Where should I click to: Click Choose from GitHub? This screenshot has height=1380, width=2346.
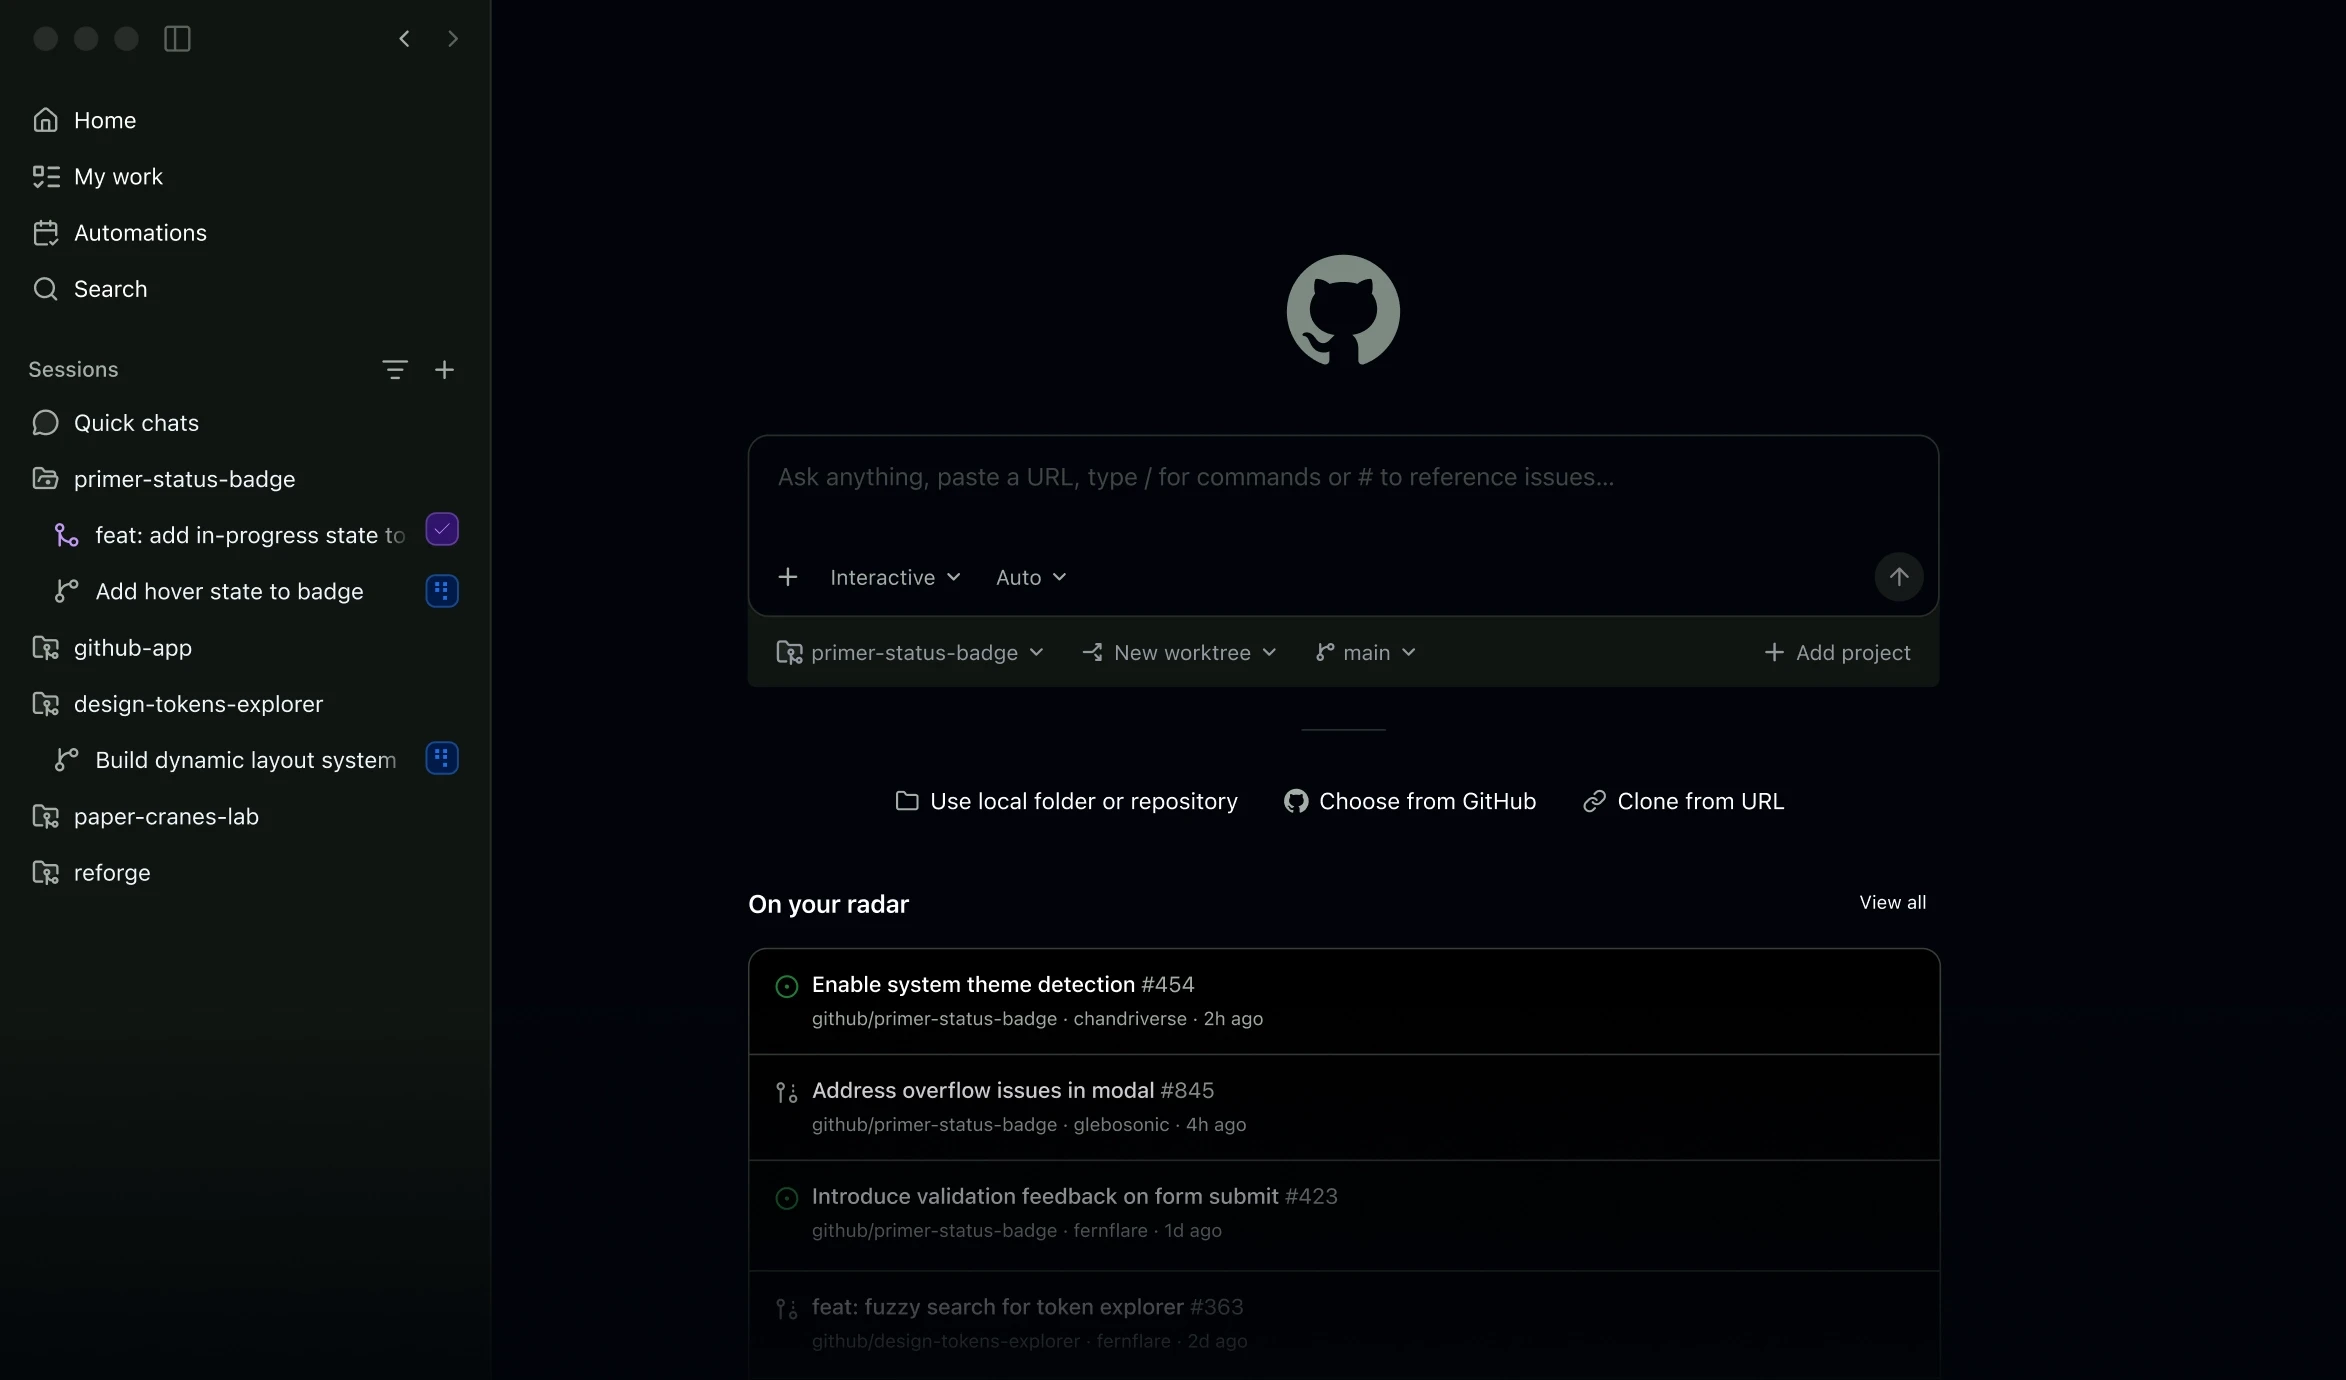pyautogui.click(x=1410, y=801)
